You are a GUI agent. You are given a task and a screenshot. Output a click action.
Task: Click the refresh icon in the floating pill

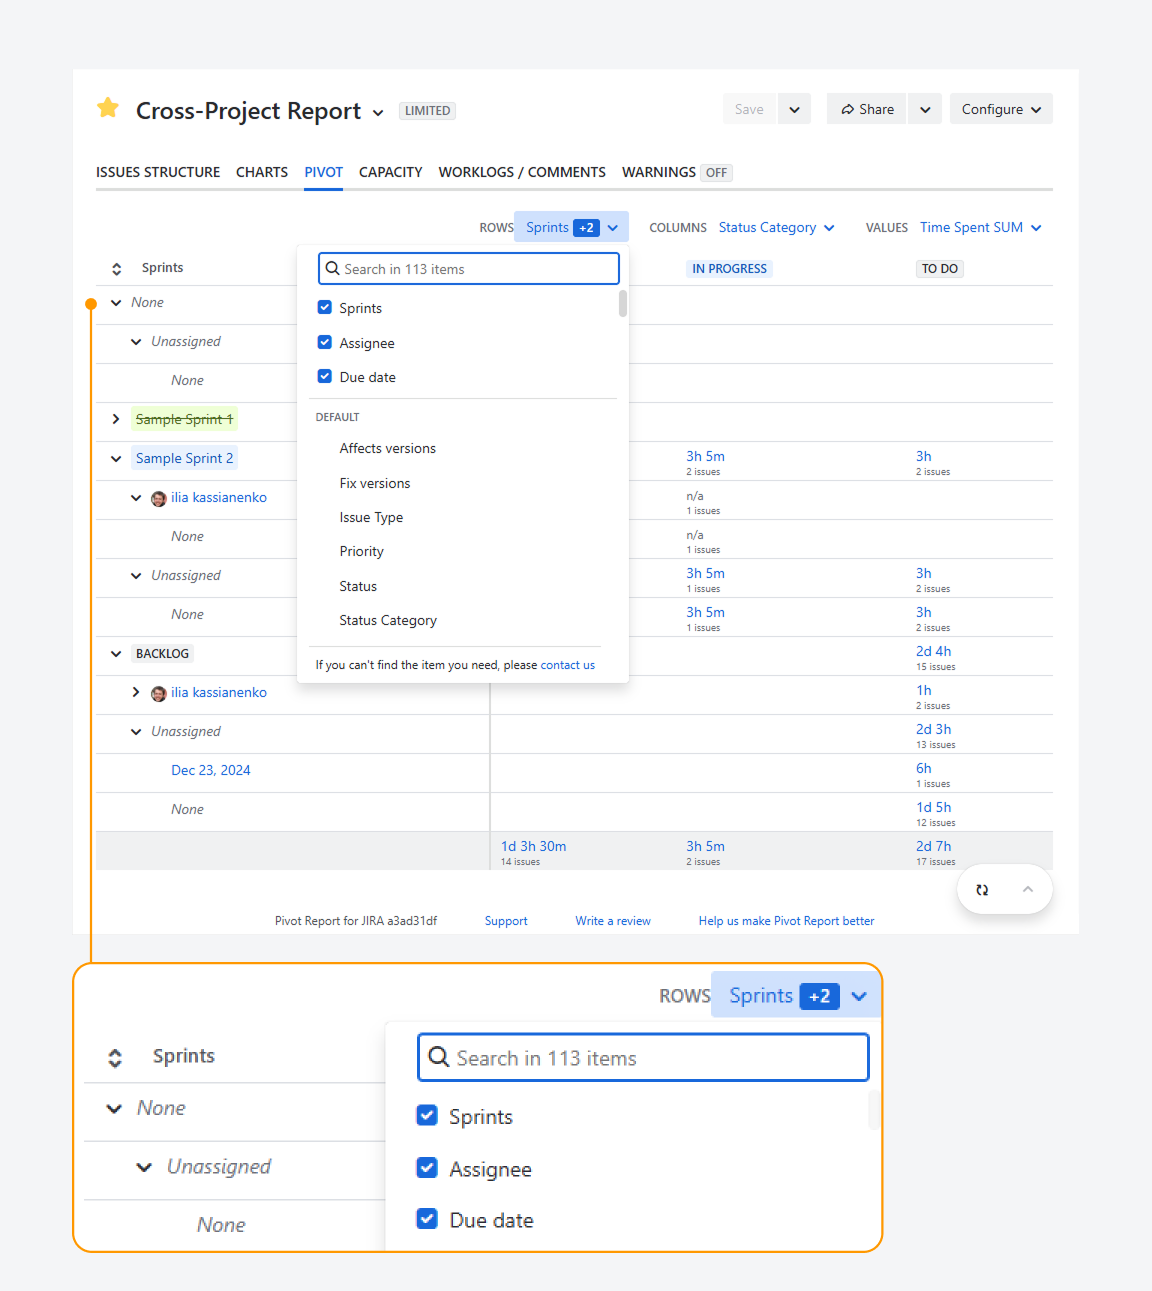point(982,889)
